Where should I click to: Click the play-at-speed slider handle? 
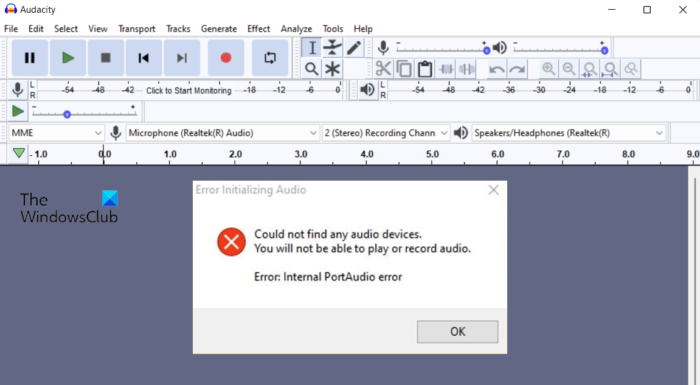[67, 114]
